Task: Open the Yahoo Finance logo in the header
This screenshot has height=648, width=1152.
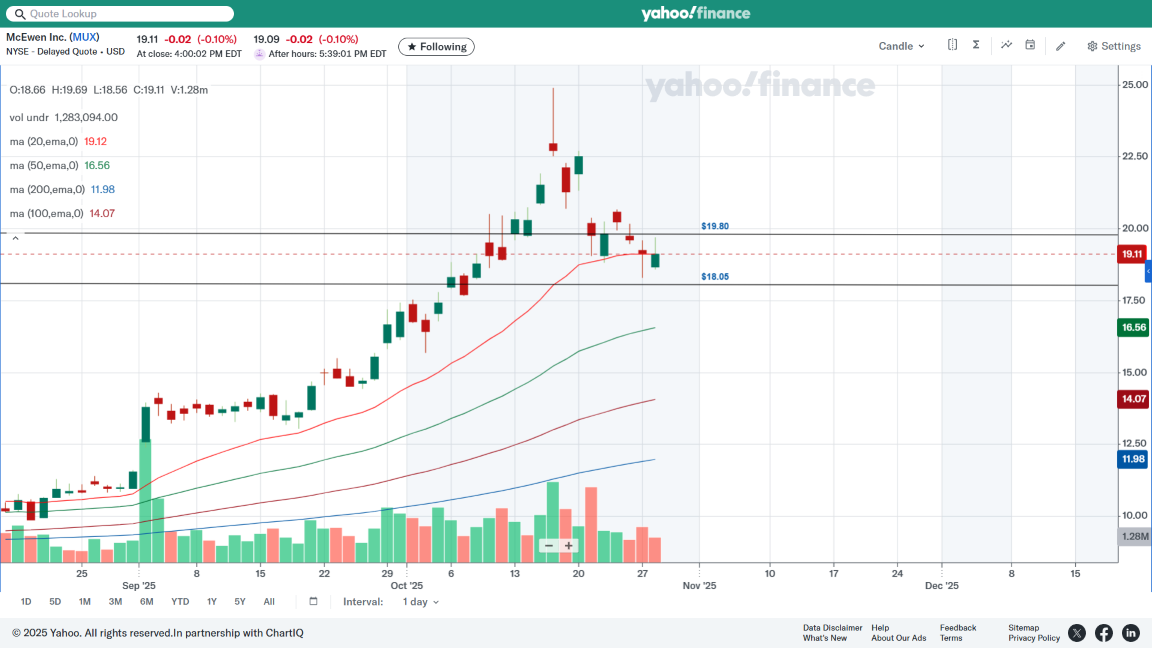Action: tap(695, 13)
